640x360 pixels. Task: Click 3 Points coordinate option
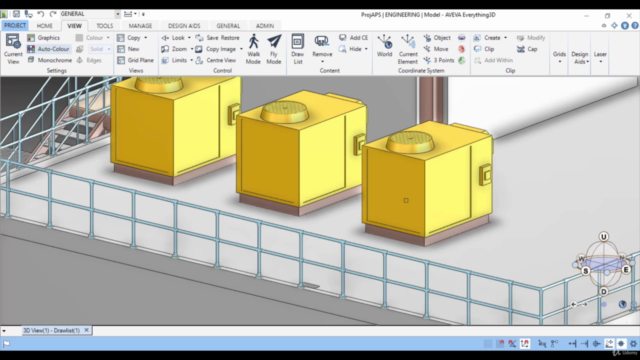tap(439, 60)
